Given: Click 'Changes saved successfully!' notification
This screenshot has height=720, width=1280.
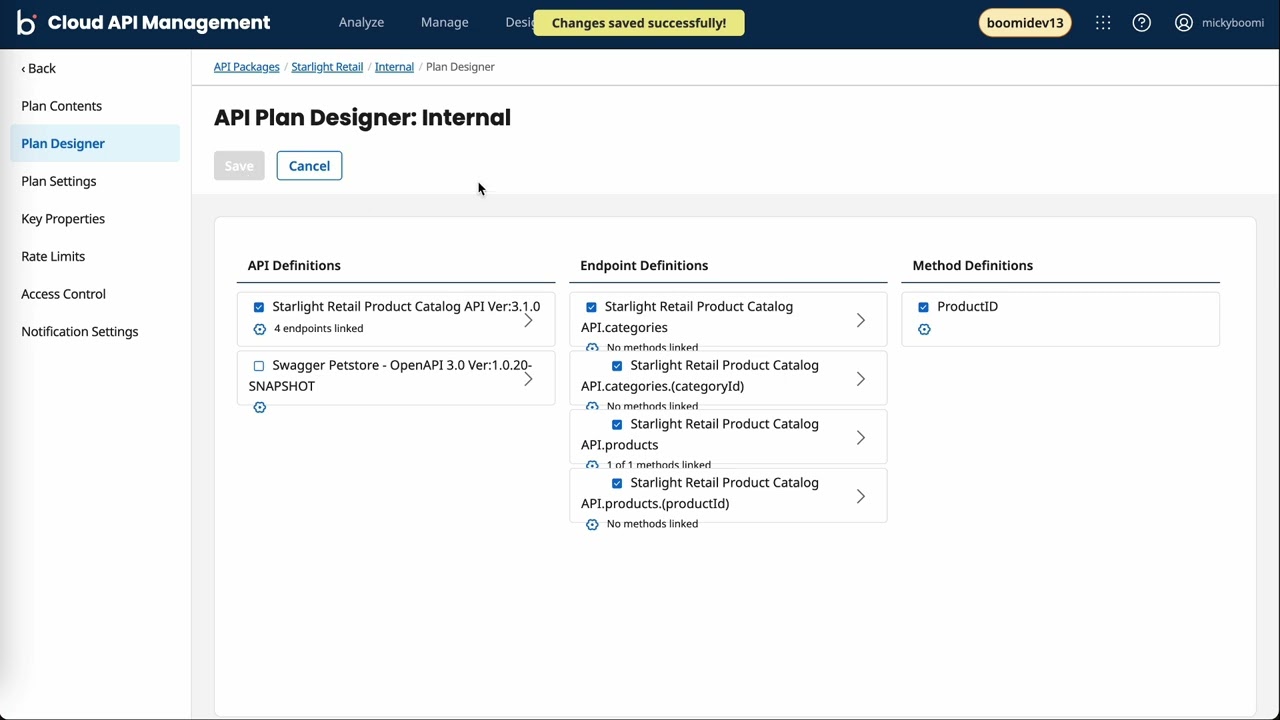Looking at the screenshot, I should coord(639,23).
